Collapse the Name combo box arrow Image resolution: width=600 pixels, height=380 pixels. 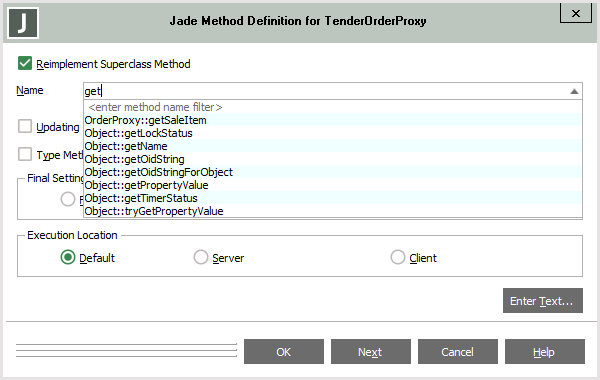[574, 91]
